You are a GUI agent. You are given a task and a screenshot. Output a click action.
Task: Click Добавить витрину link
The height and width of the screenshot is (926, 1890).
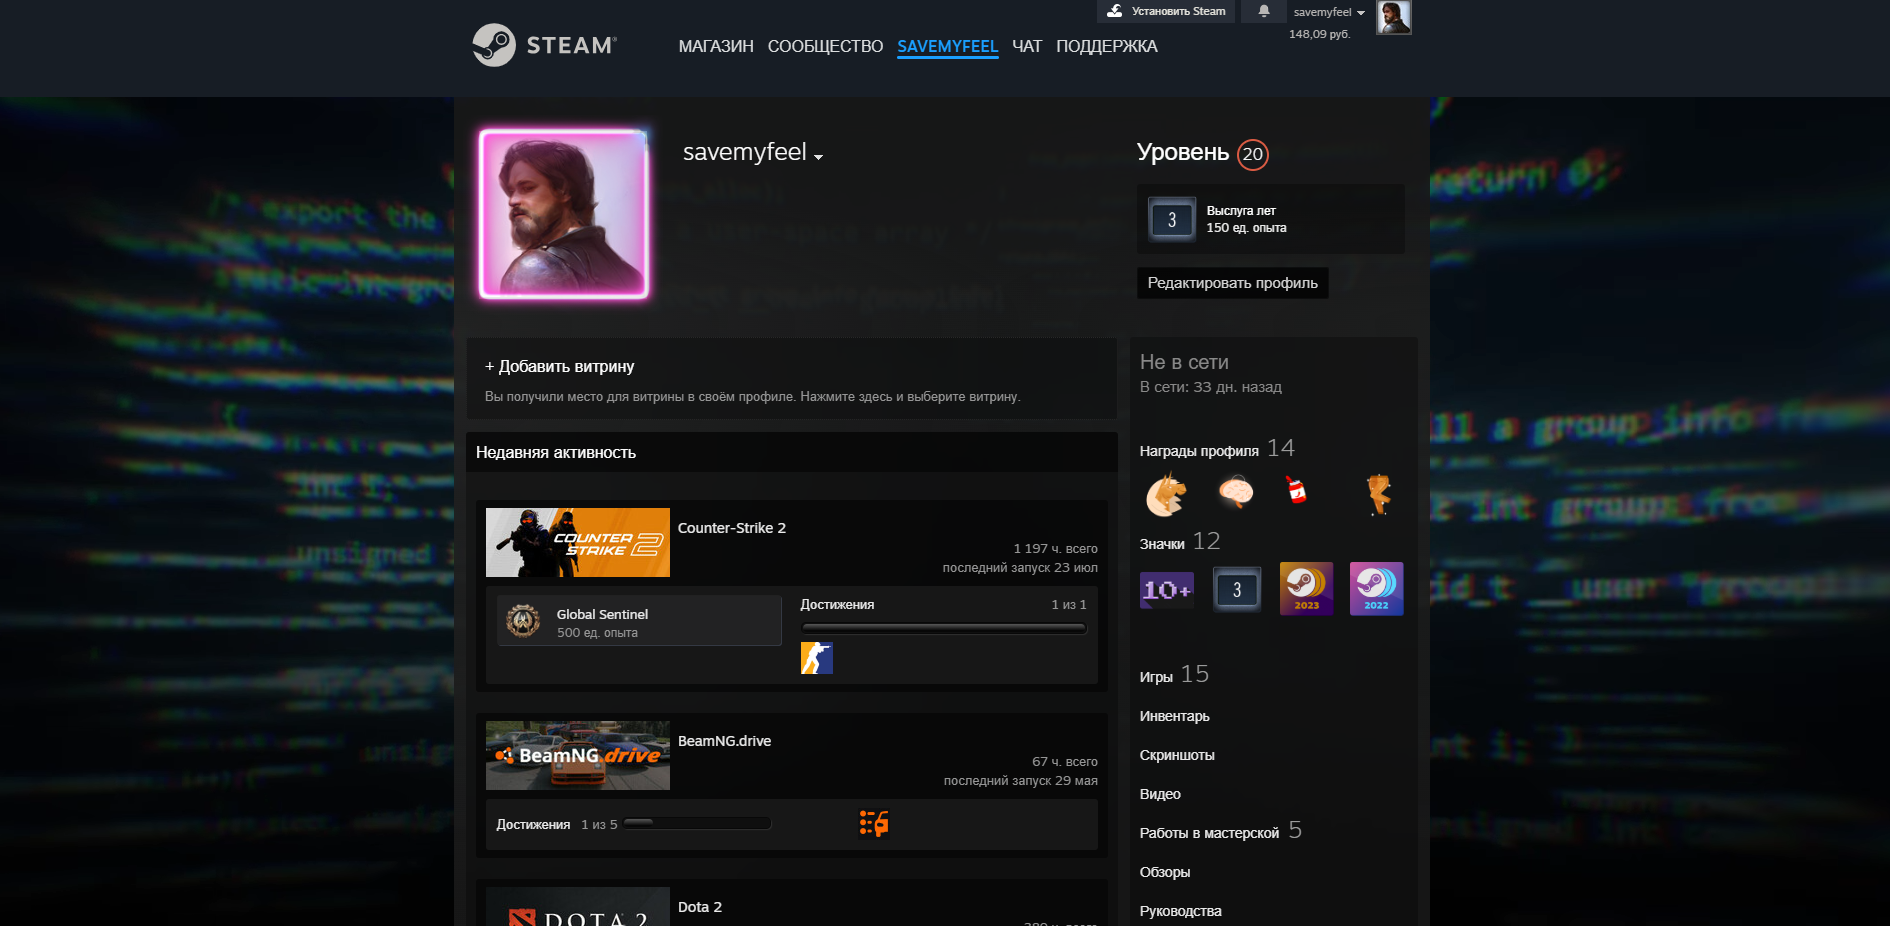tap(559, 366)
